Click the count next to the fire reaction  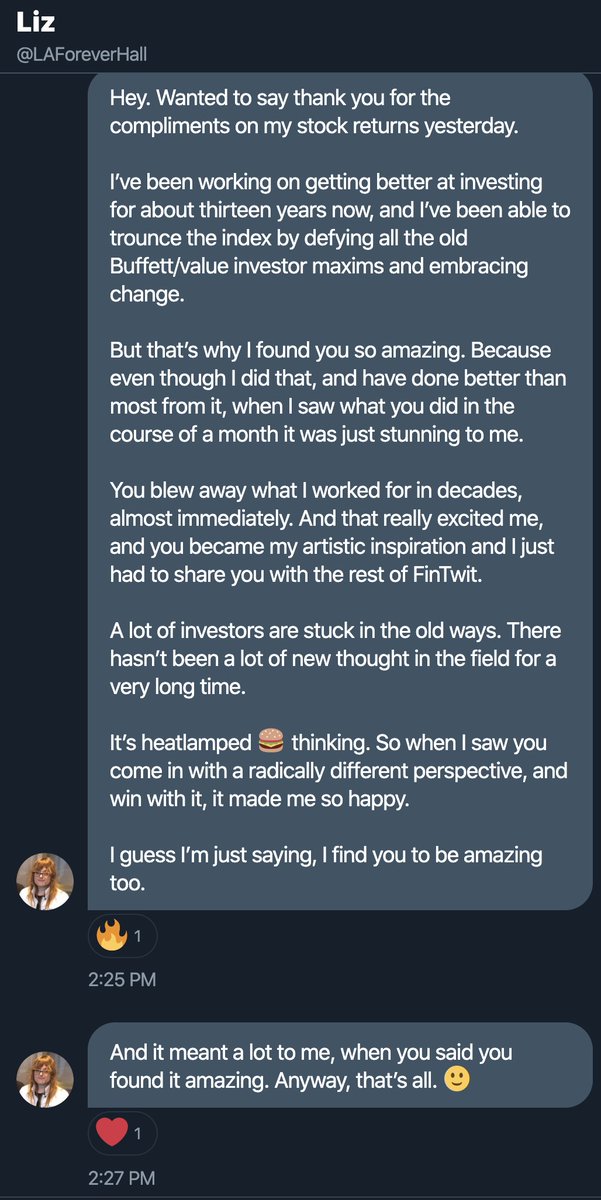click(x=139, y=936)
